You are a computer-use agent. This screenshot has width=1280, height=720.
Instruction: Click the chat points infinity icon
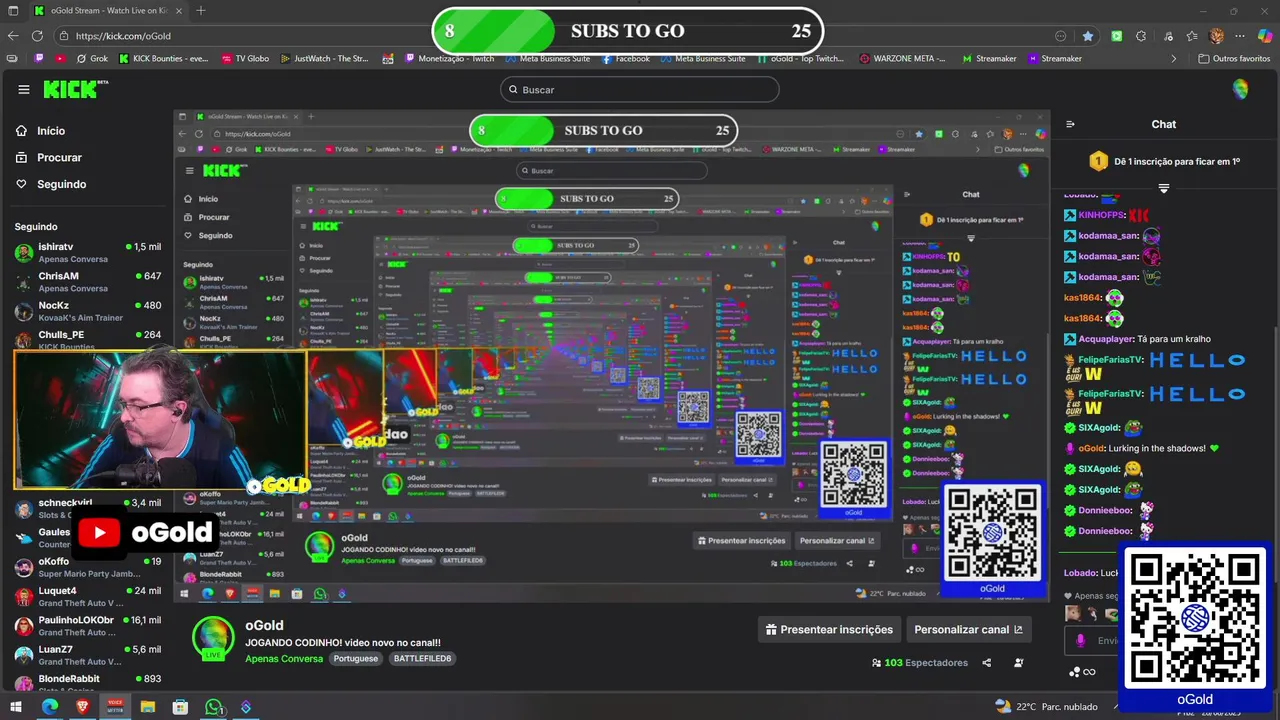click(x=1083, y=672)
